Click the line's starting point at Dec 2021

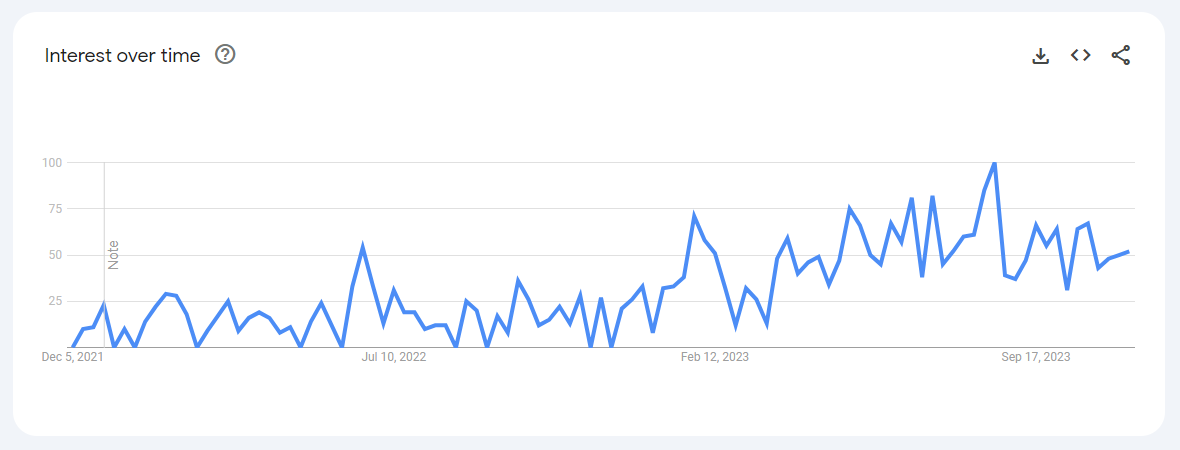tap(73, 347)
